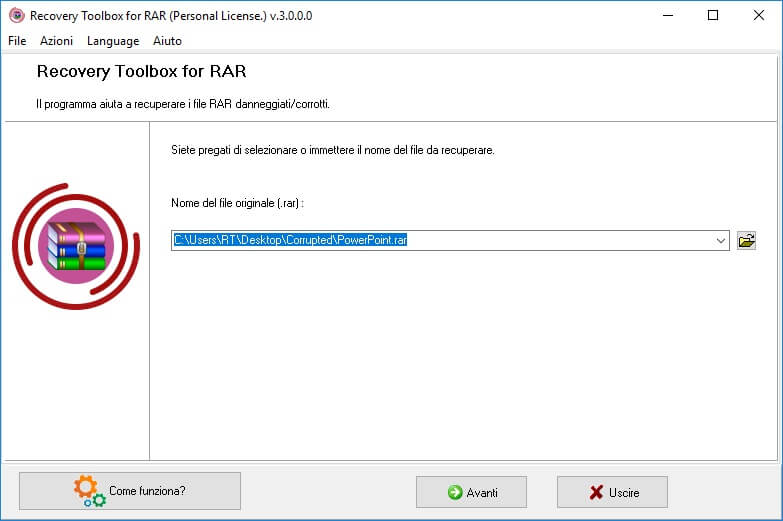Expand the RAR file path dropdown arrow

721,240
